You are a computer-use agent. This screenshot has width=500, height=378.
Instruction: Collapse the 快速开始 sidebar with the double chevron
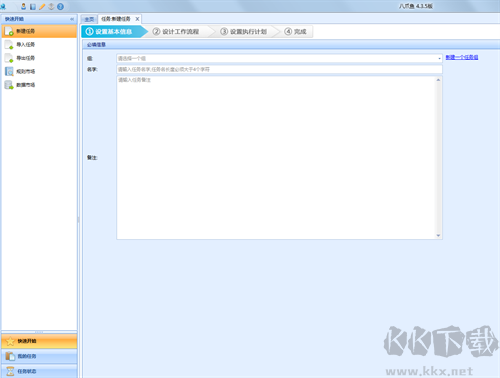tap(72, 19)
